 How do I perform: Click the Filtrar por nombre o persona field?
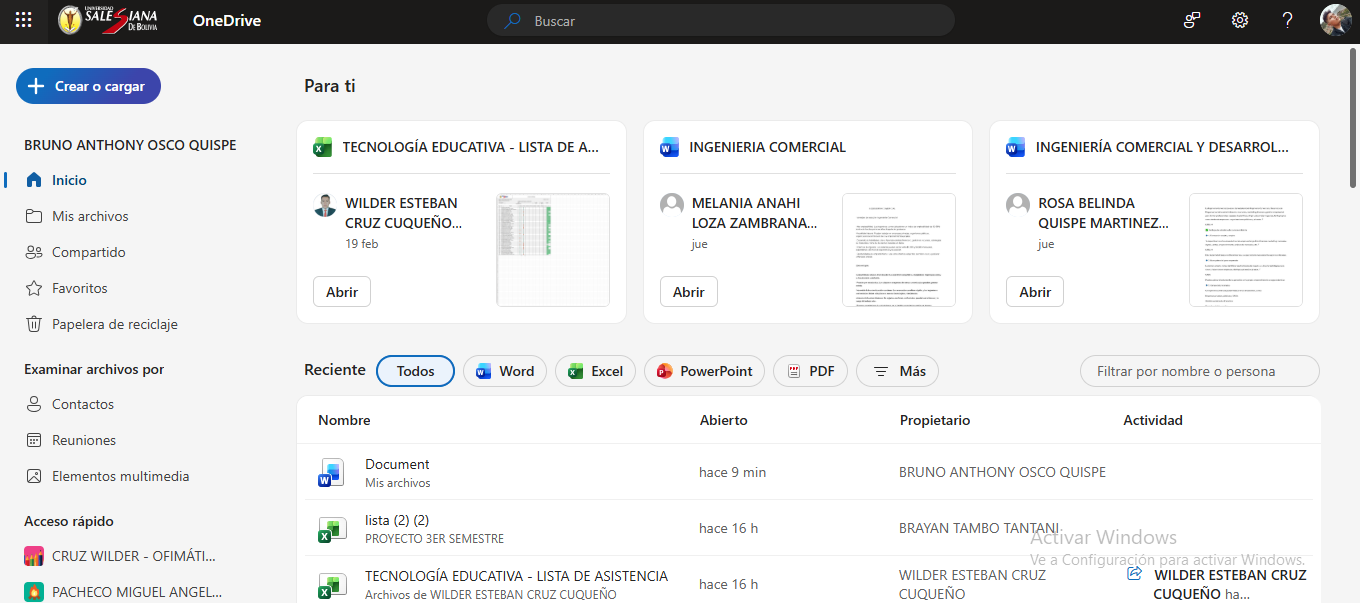(1199, 371)
